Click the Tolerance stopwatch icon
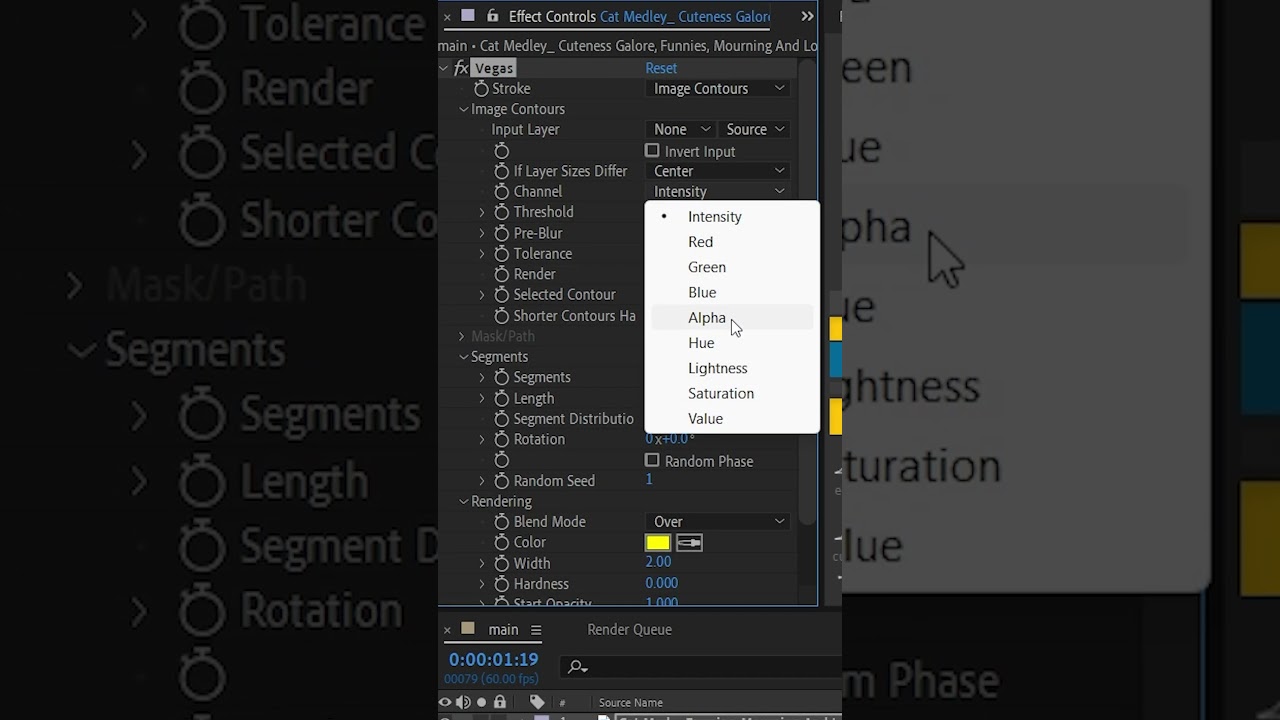This screenshot has width=1280, height=720. pyautogui.click(x=502, y=254)
